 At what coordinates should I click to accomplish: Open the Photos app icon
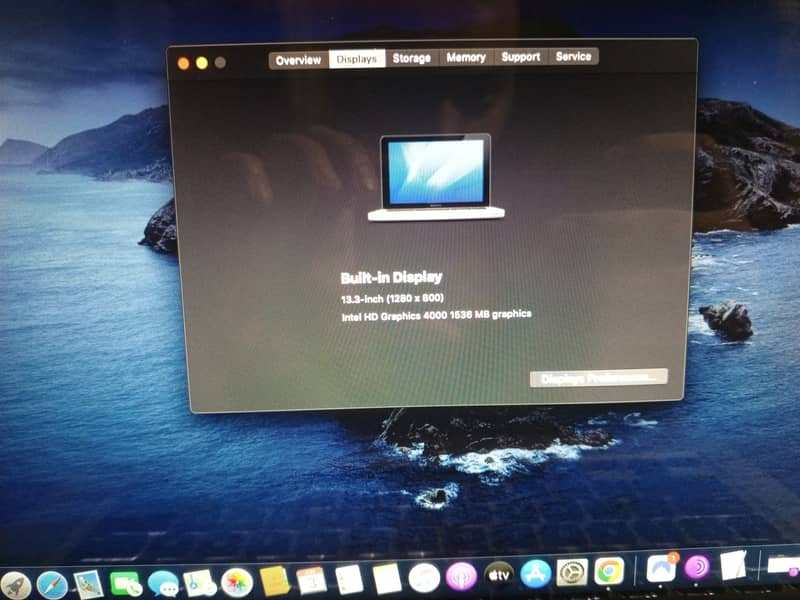[236, 581]
